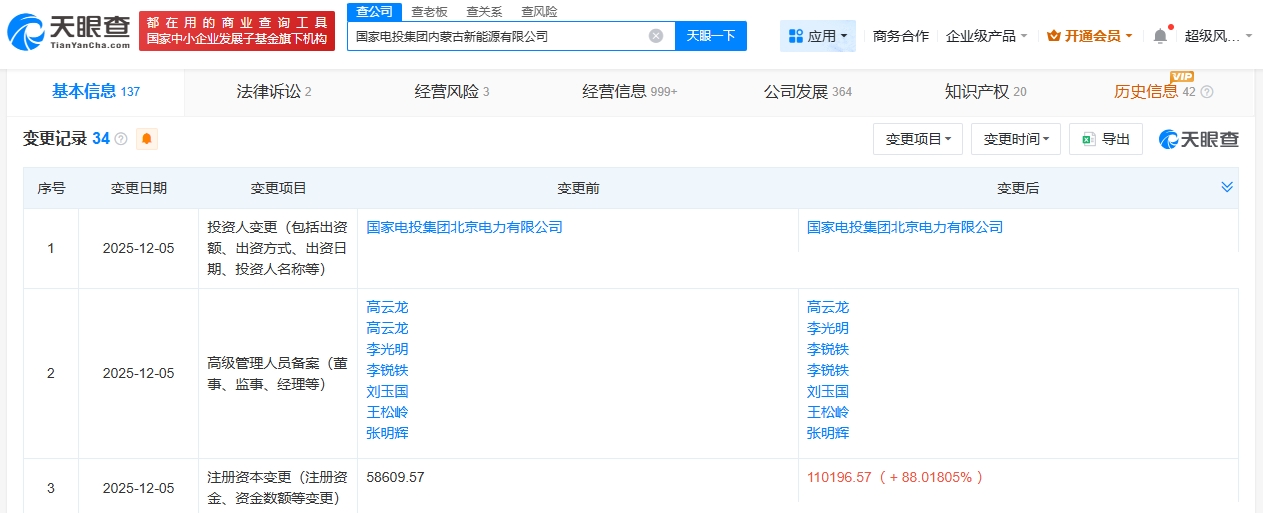The width and height of the screenshot is (1263, 513).
Task: Click into the company search input field
Action: [x=495, y=36]
